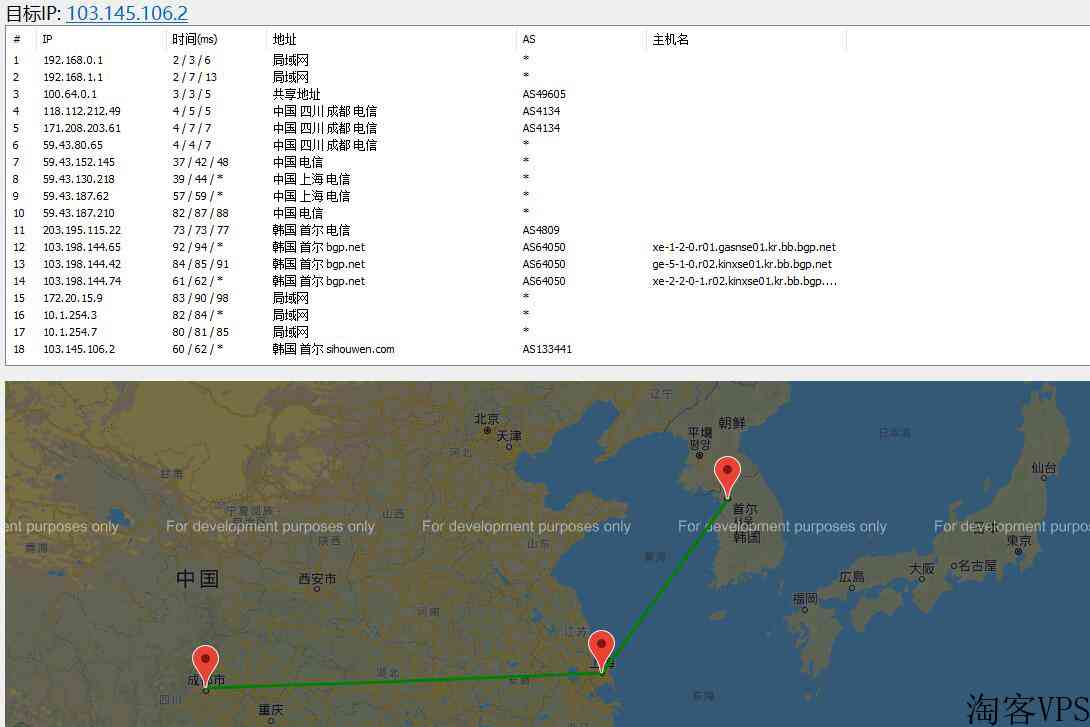This screenshot has height=727, width=1090.
Task: Sort by the 时间(ms) column header
Action: point(195,40)
